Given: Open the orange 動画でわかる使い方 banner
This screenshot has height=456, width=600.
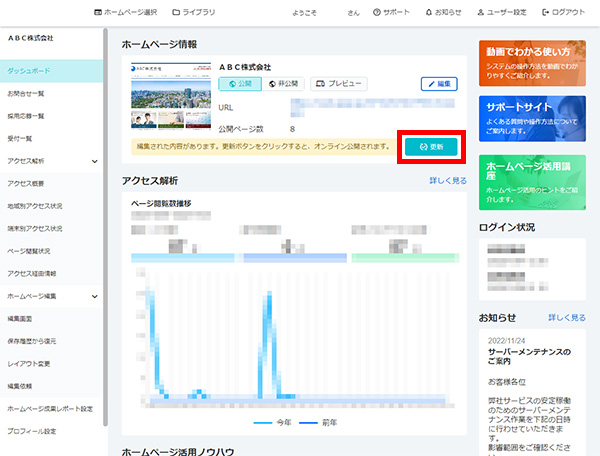Looking at the screenshot, I should tap(532, 61).
